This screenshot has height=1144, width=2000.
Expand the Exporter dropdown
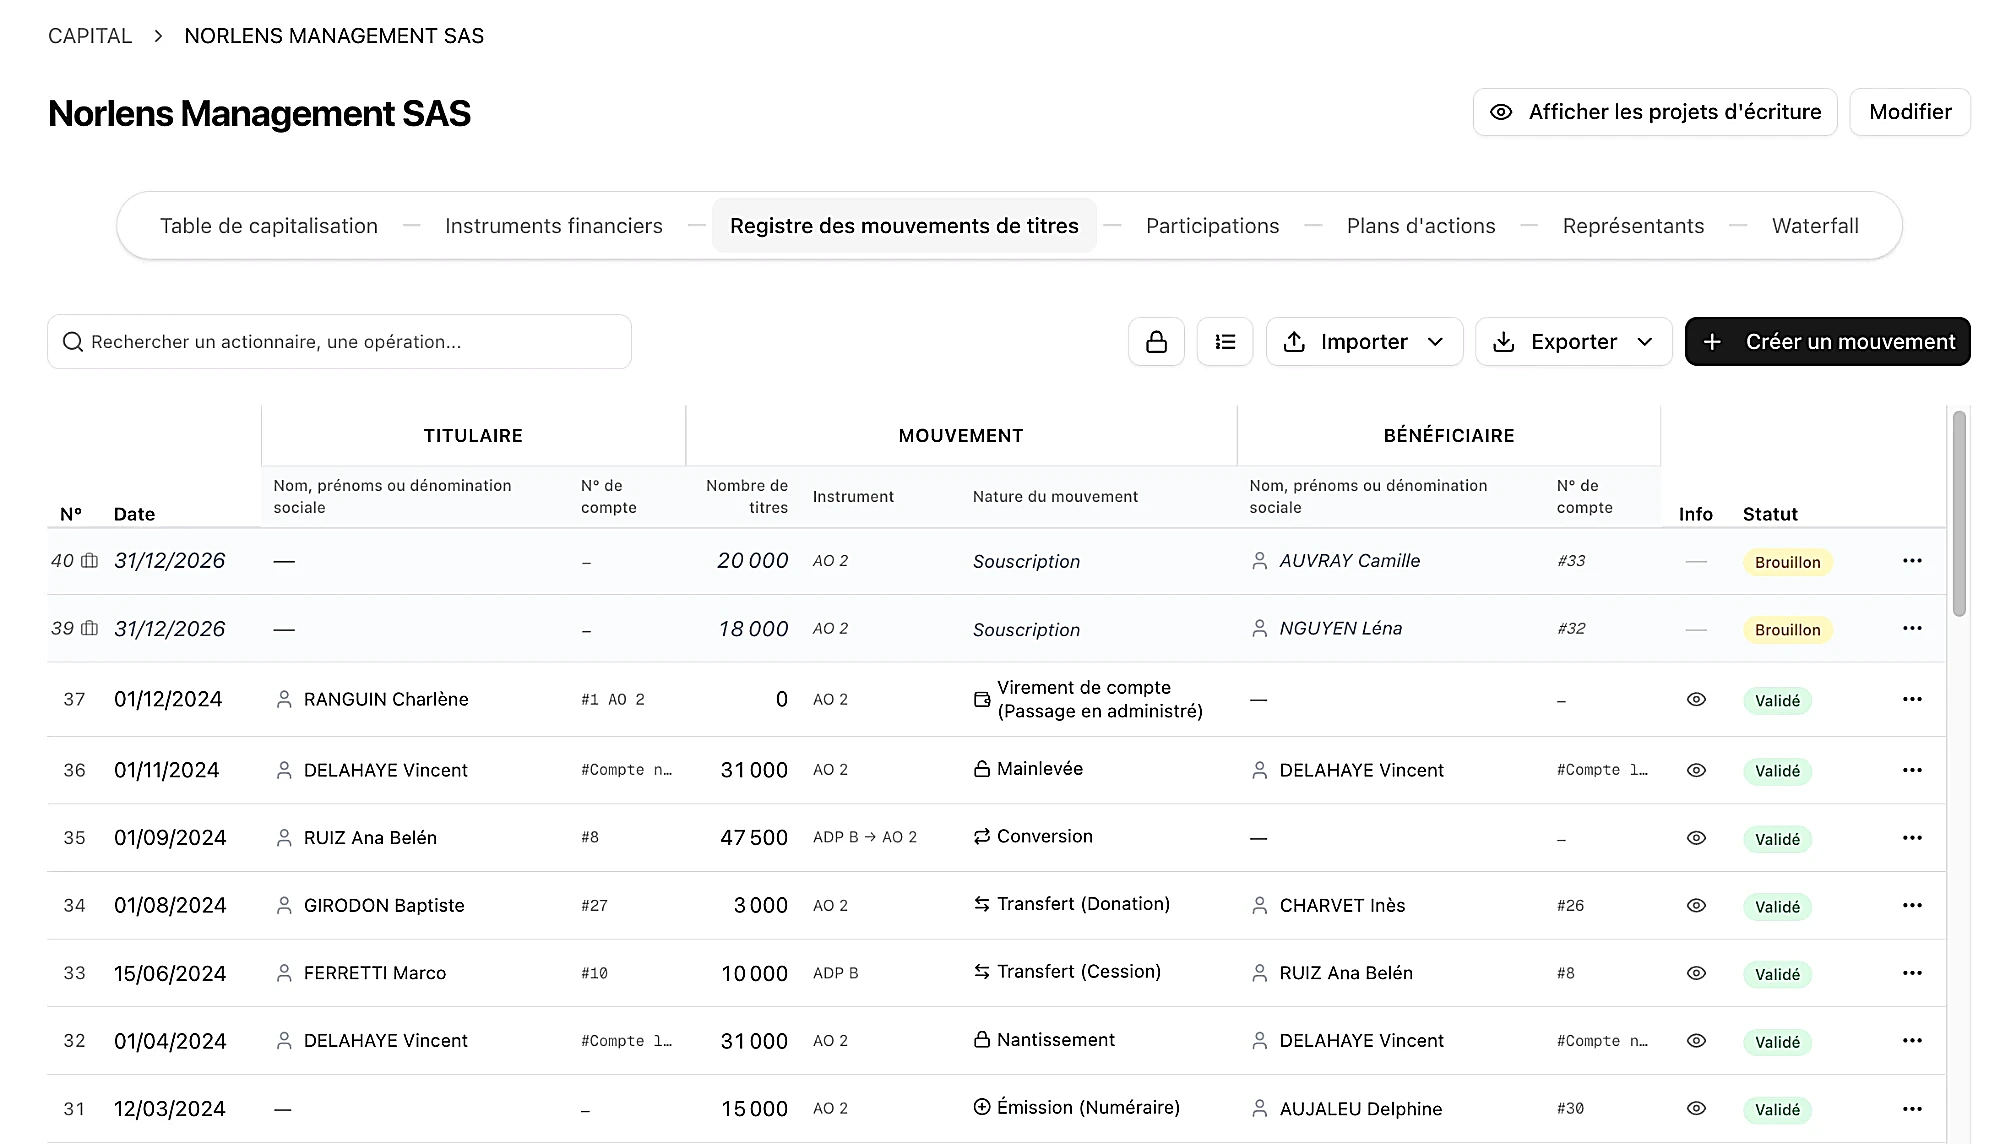coord(1573,342)
